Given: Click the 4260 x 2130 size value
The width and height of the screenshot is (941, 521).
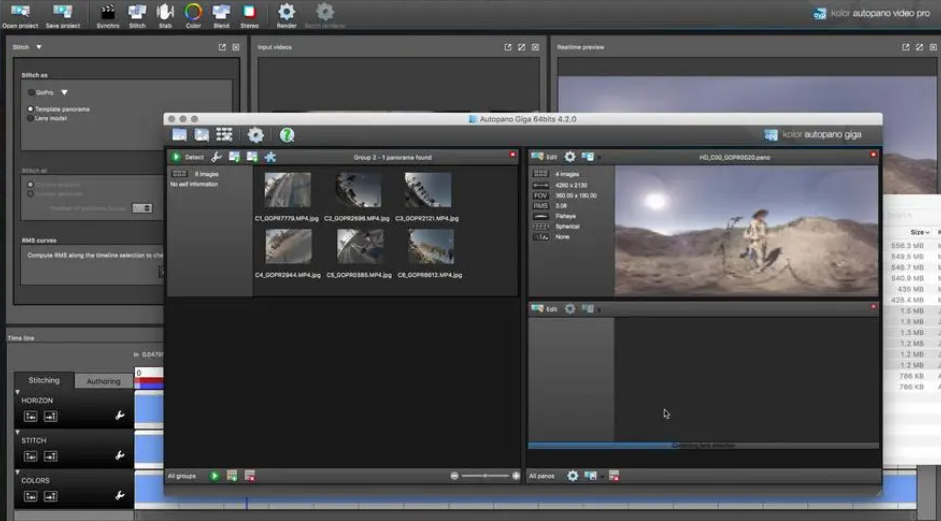Looking at the screenshot, I should [571, 185].
